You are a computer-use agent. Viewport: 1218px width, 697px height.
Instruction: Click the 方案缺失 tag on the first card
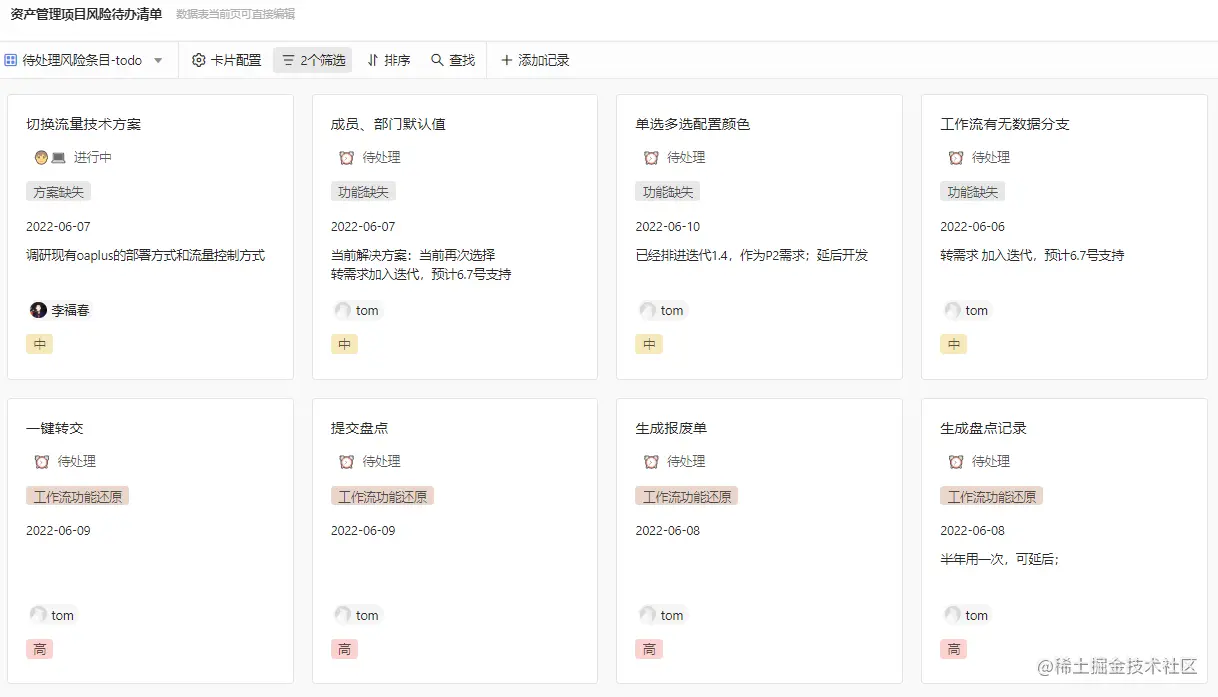(x=58, y=191)
